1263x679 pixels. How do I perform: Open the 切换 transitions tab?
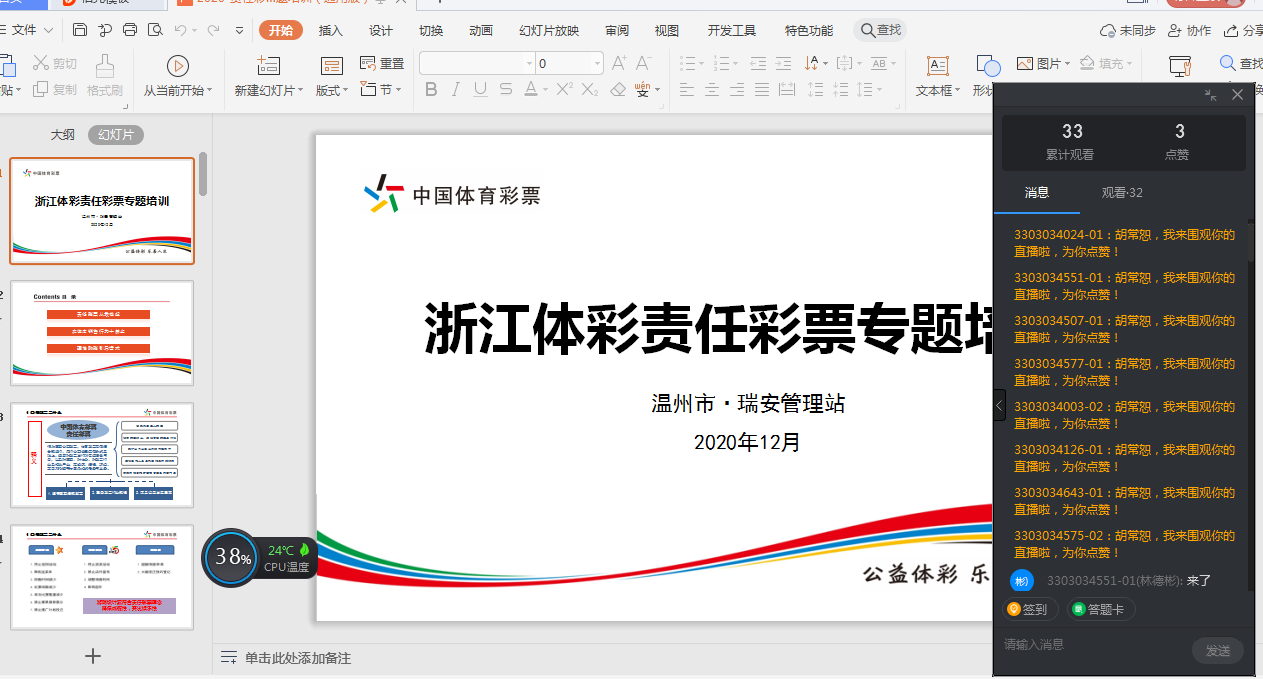(x=431, y=31)
